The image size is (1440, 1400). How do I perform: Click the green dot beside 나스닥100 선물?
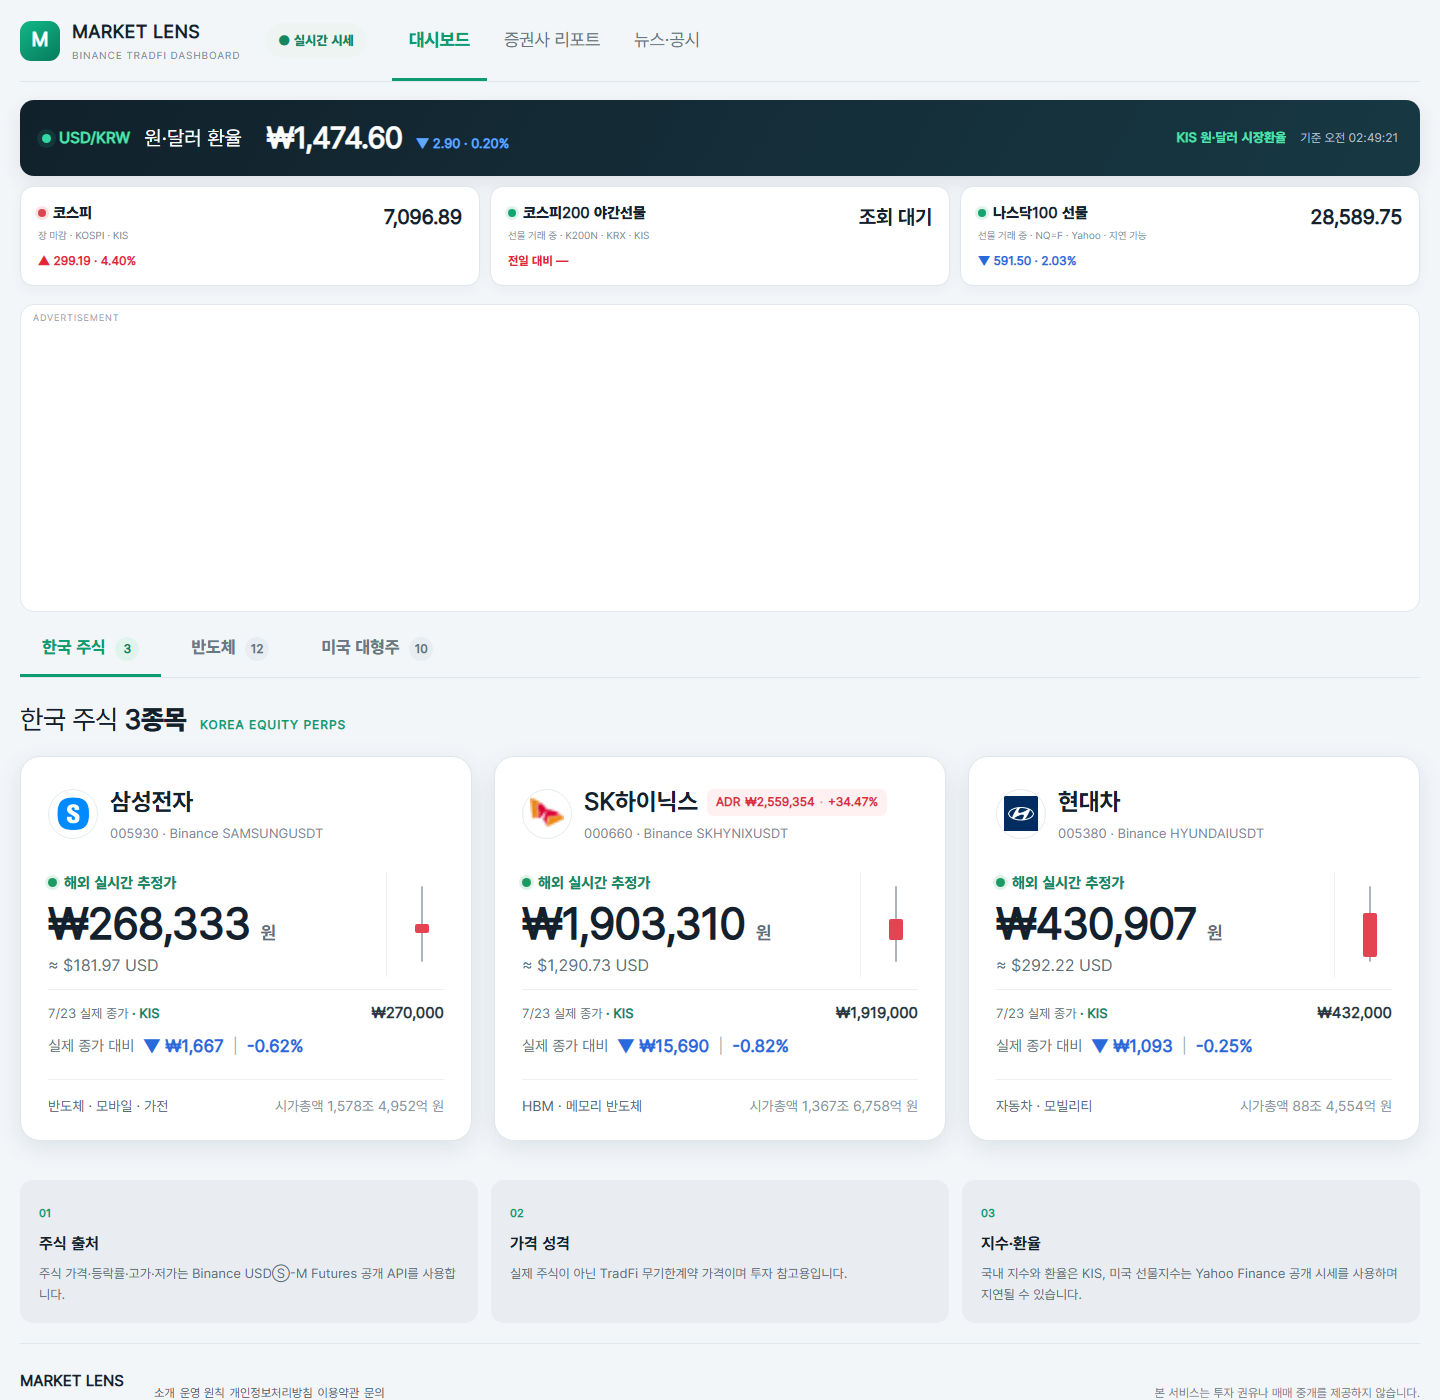[982, 213]
